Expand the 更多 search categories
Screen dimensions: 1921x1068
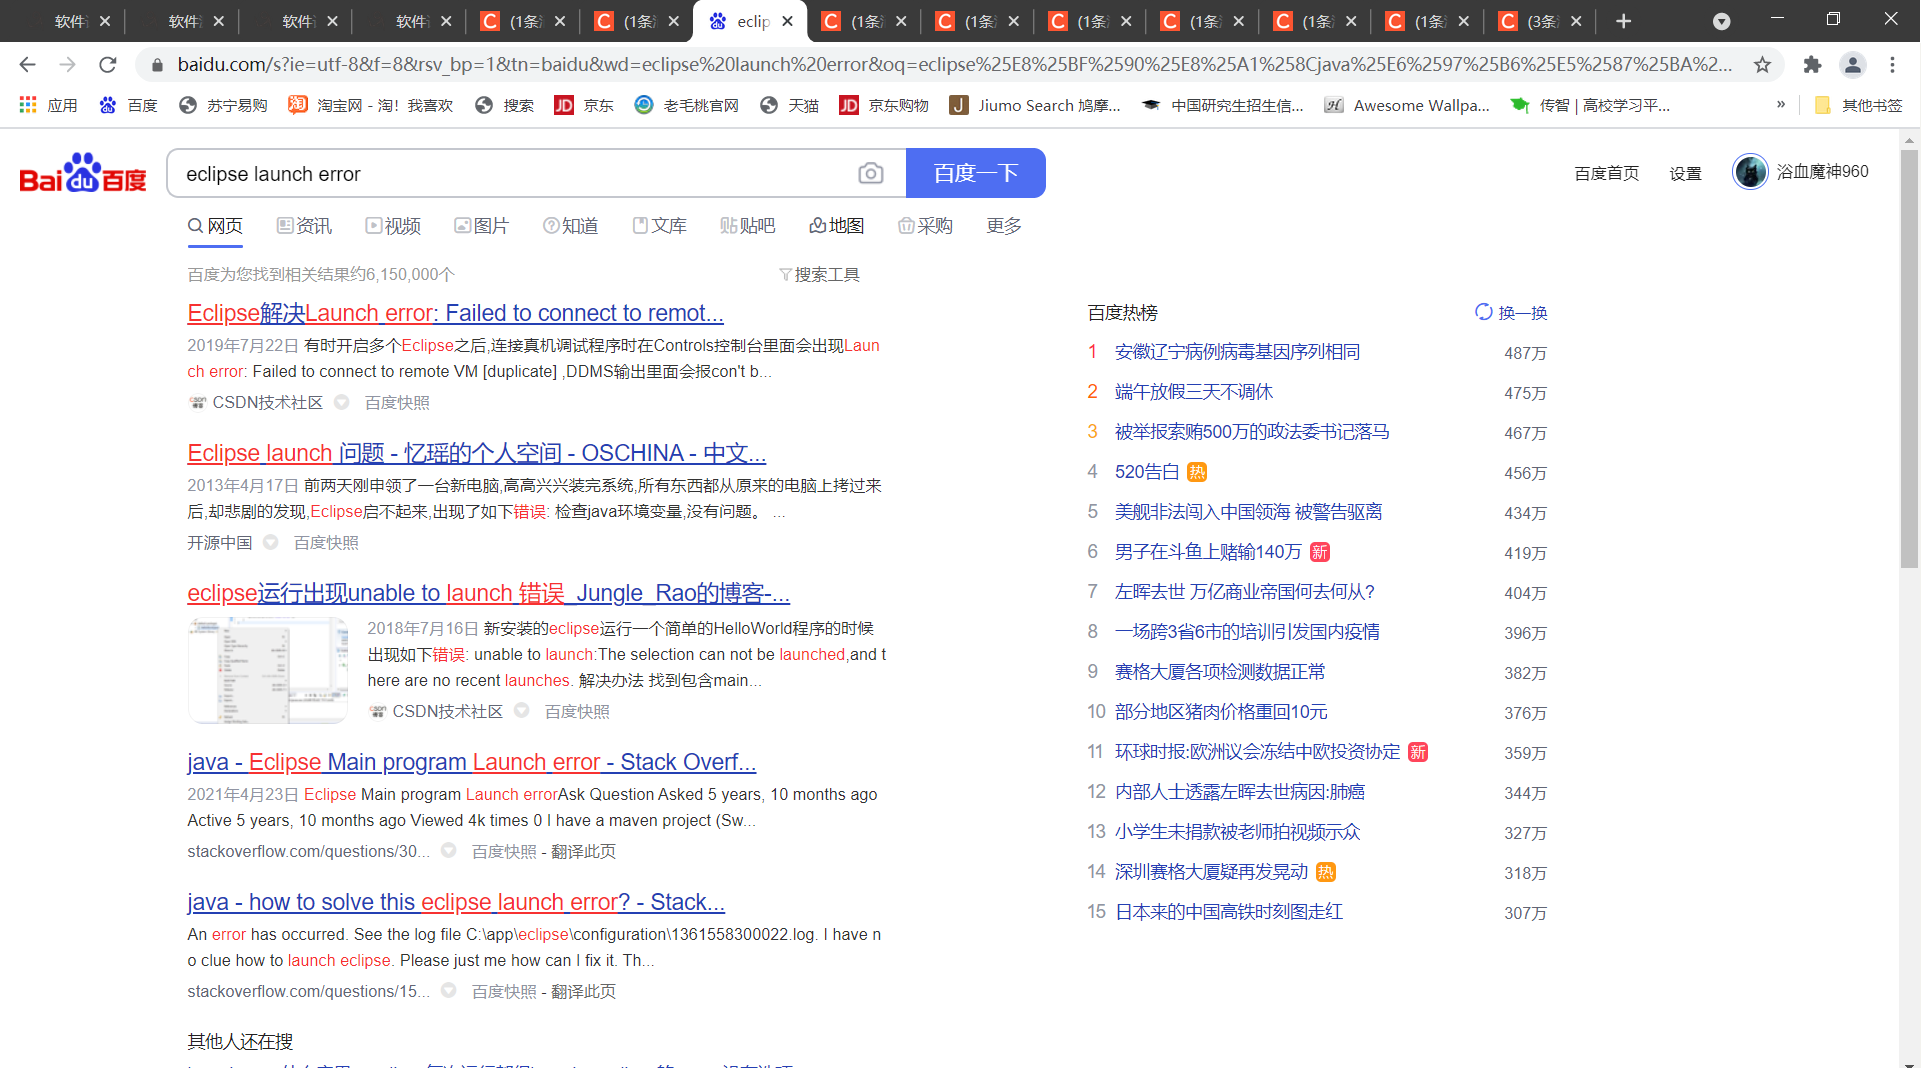tap(1003, 226)
